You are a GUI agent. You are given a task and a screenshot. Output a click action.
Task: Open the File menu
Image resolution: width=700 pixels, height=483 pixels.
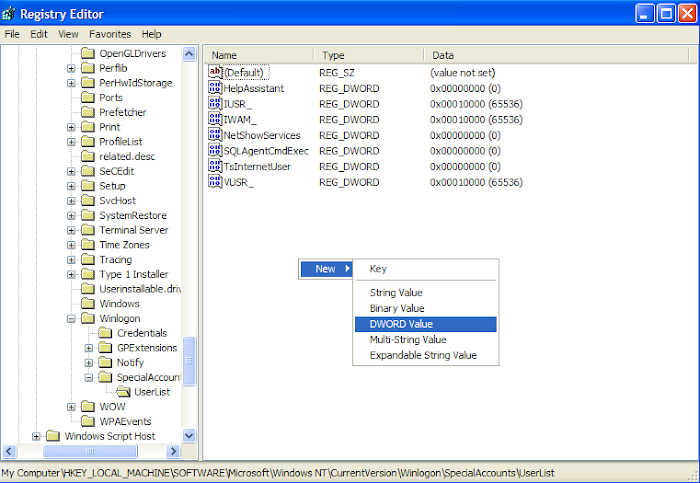pos(12,34)
